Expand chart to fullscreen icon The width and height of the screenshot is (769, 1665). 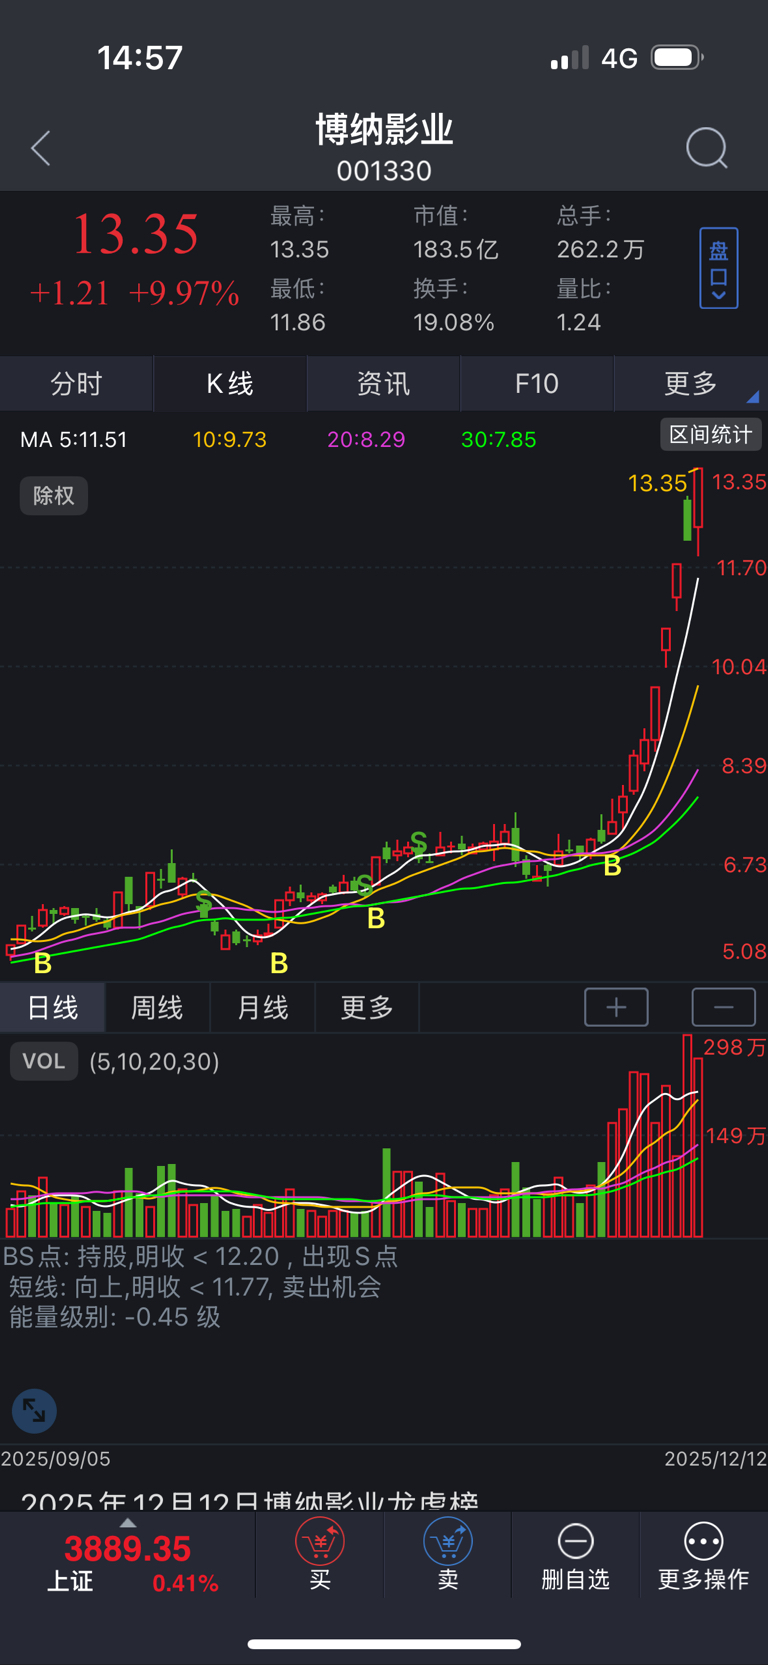click(x=34, y=1411)
